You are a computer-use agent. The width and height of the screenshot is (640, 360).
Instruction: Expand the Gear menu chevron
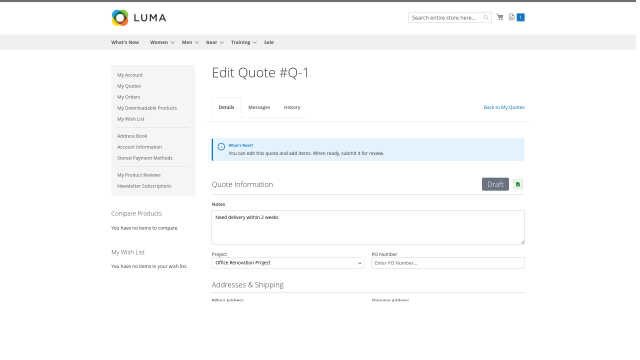[222, 42]
